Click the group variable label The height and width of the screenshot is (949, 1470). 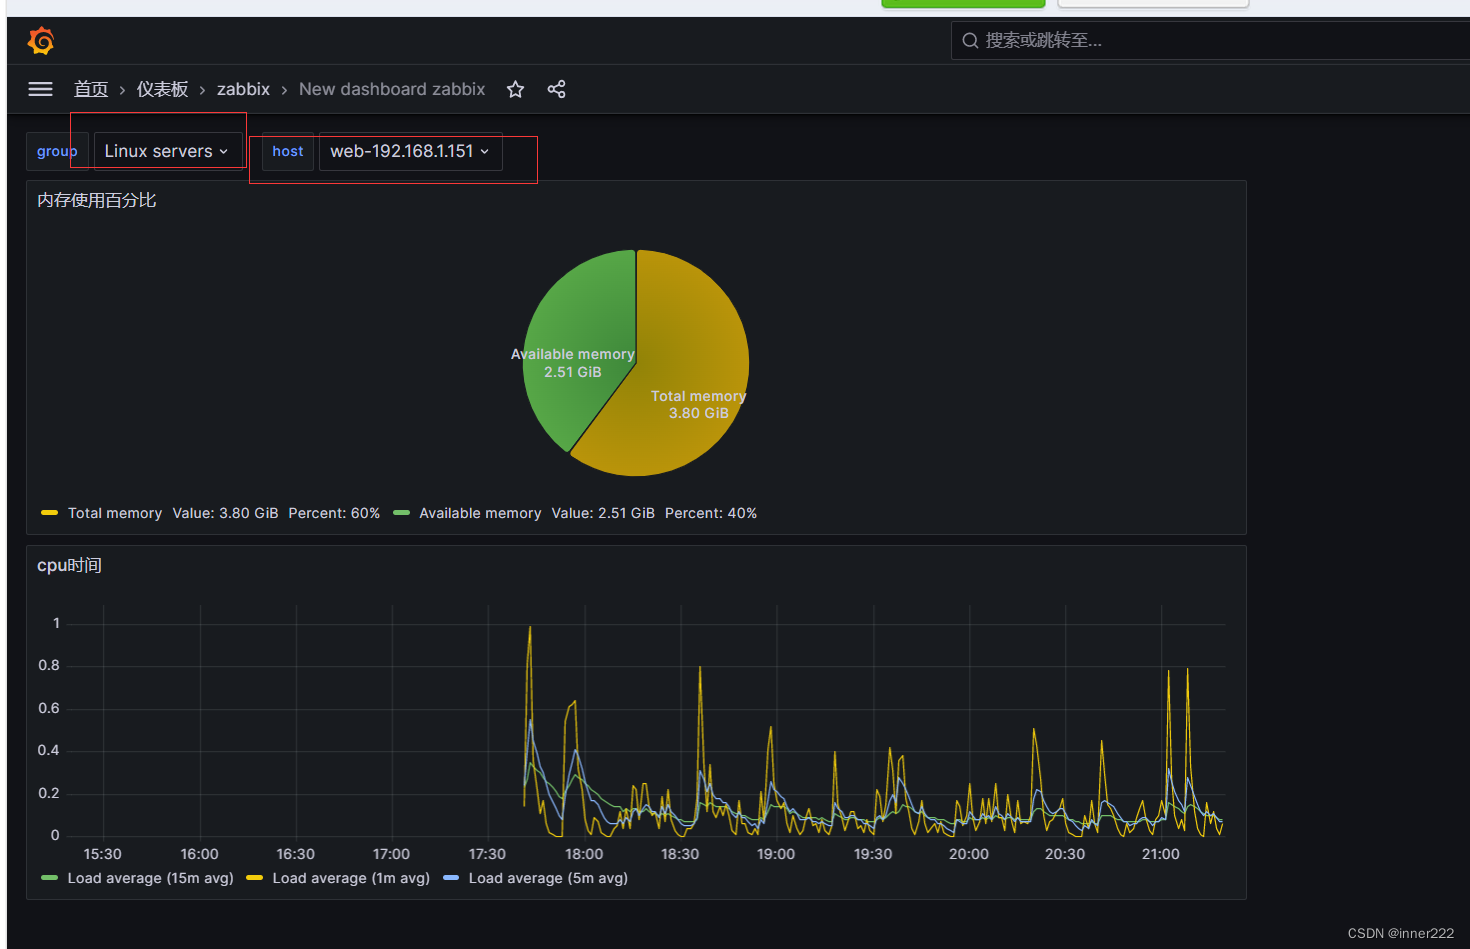pos(57,151)
